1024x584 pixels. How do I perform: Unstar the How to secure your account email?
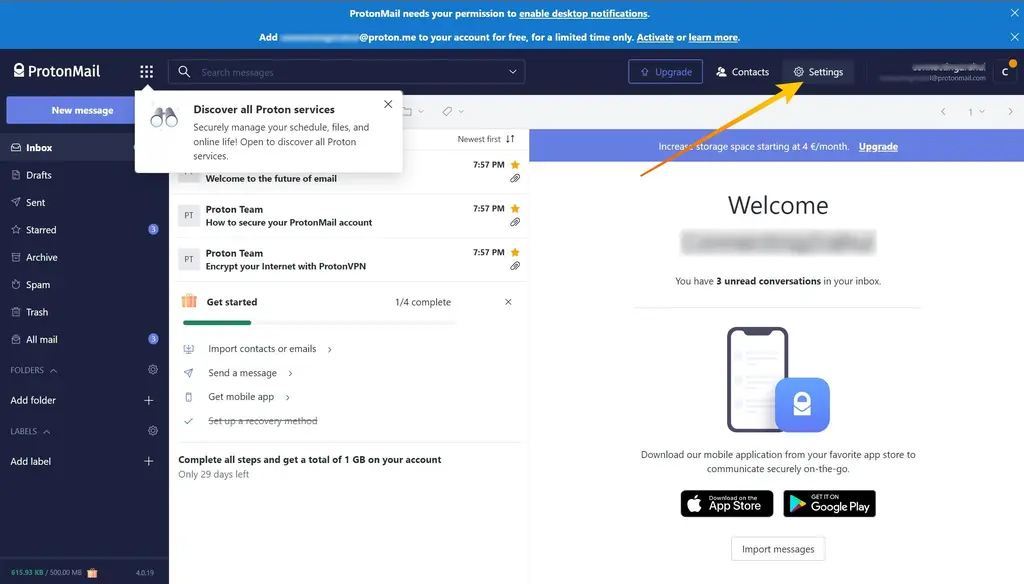[x=515, y=208]
